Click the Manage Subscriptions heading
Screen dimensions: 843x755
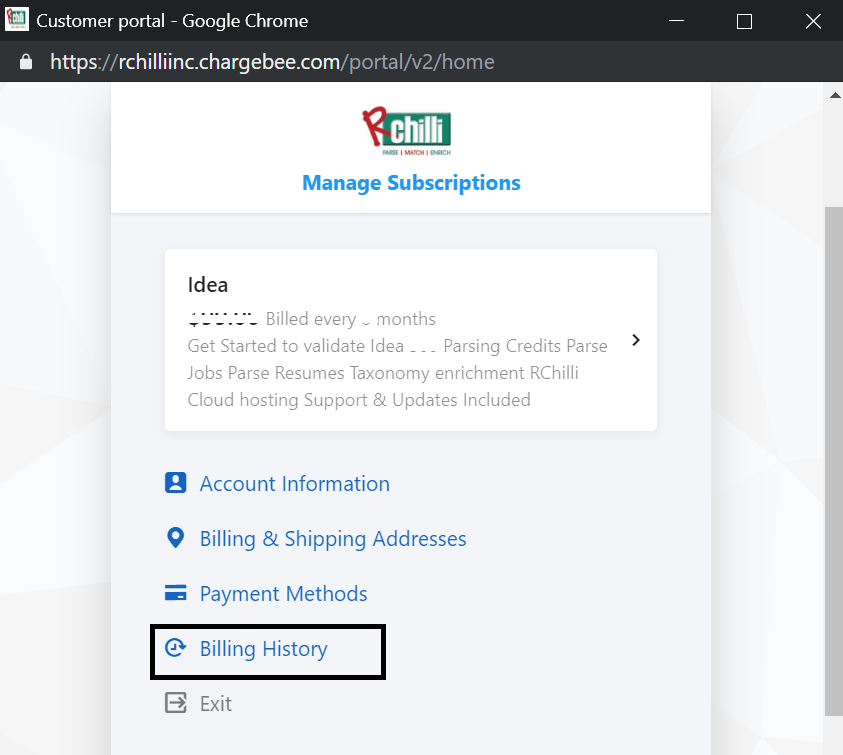pyautogui.click(x=411, y=183)
